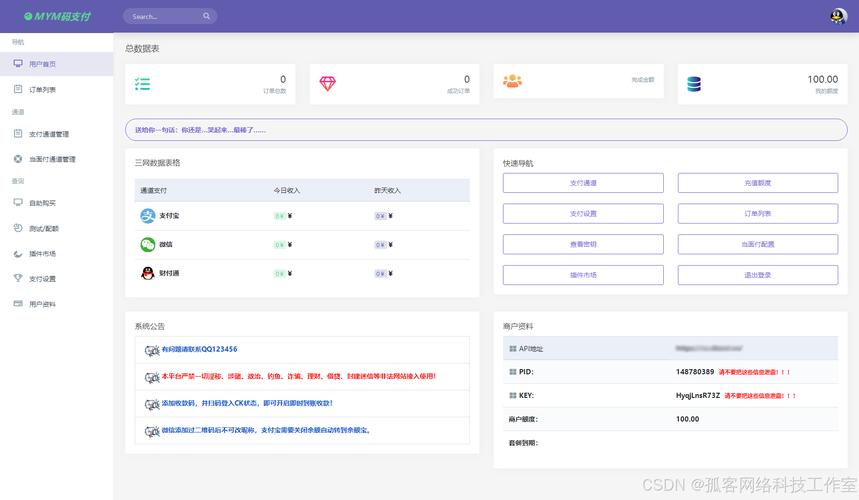Click the lifebuoy icon beside 当面付通道管理
Screen dimensions: 859x500
click(x=18, y=159)
